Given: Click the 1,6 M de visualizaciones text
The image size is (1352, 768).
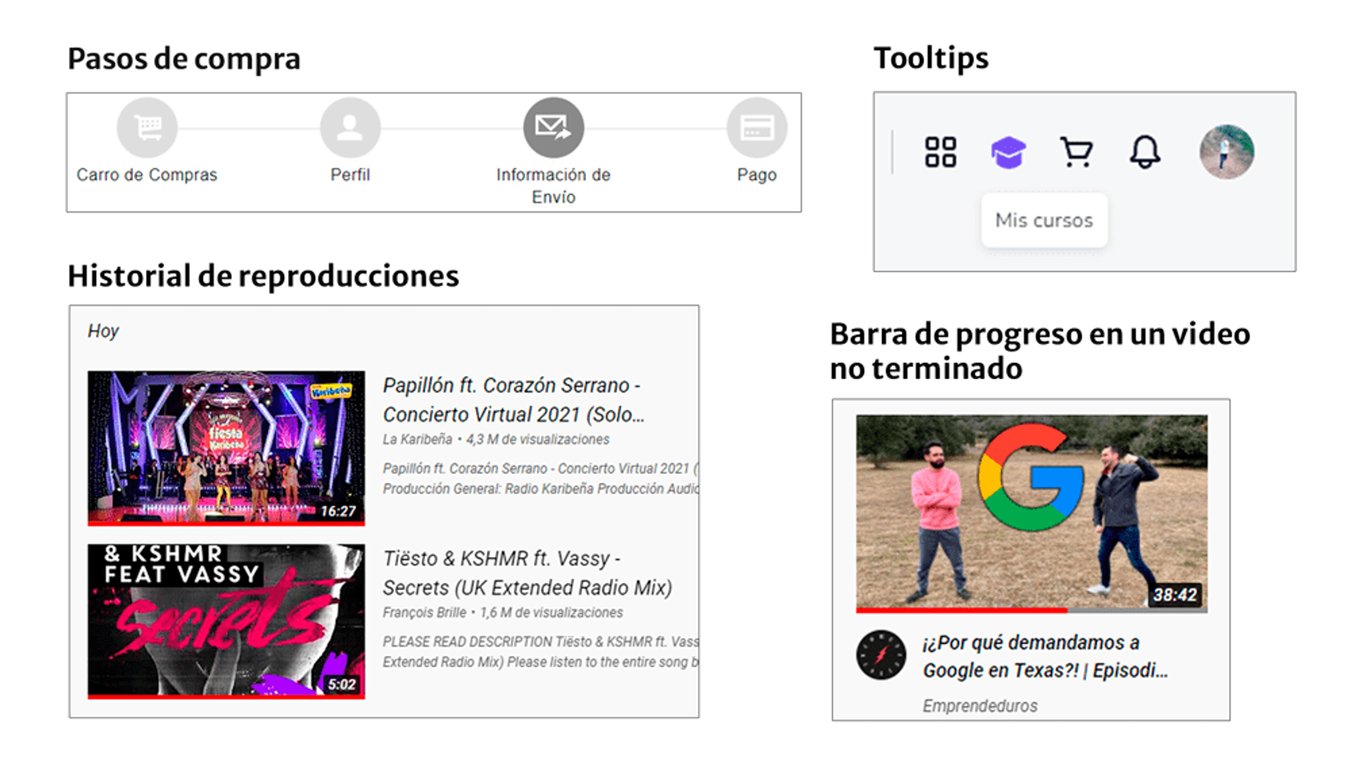Looking at the screenshot, I should [x=551, y=612].
